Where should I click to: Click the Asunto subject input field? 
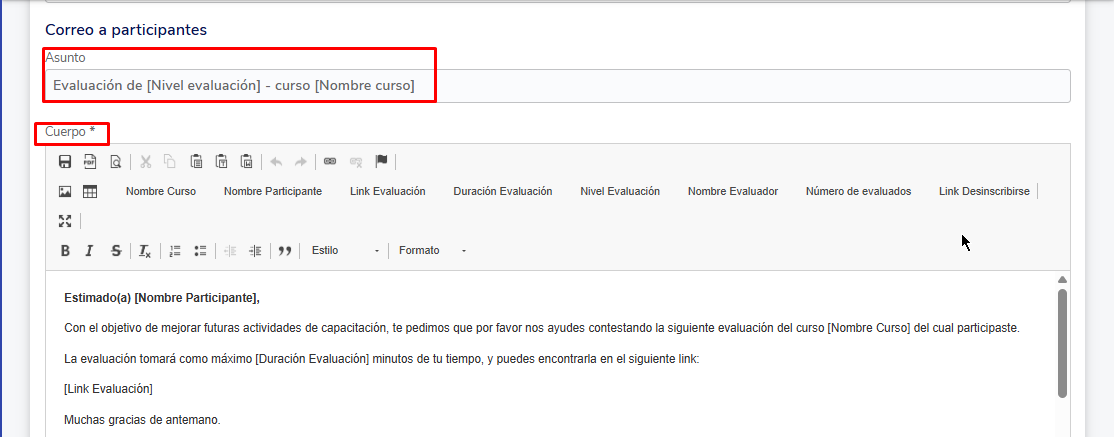point(556,86)
